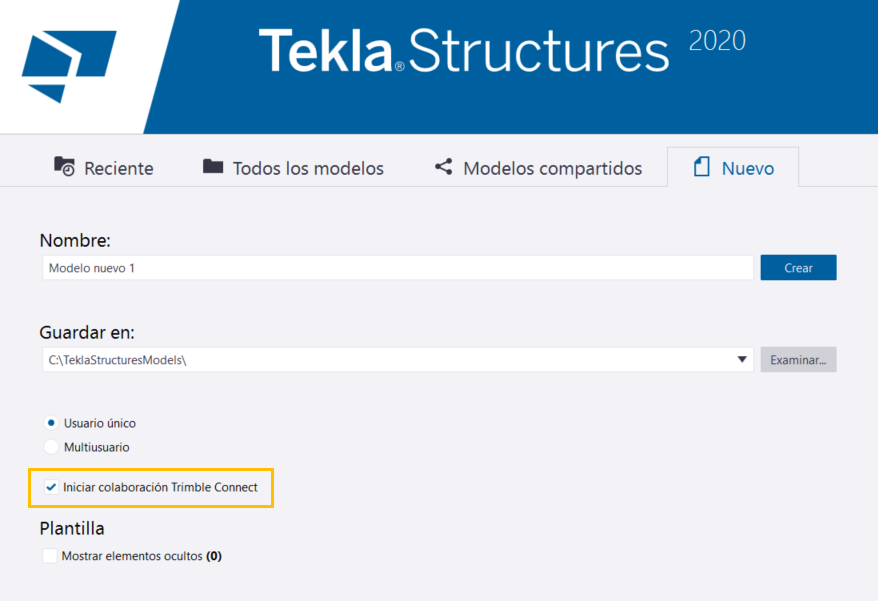
Task: Click the Tekla Structures title text
Action: tap(463, 51)
